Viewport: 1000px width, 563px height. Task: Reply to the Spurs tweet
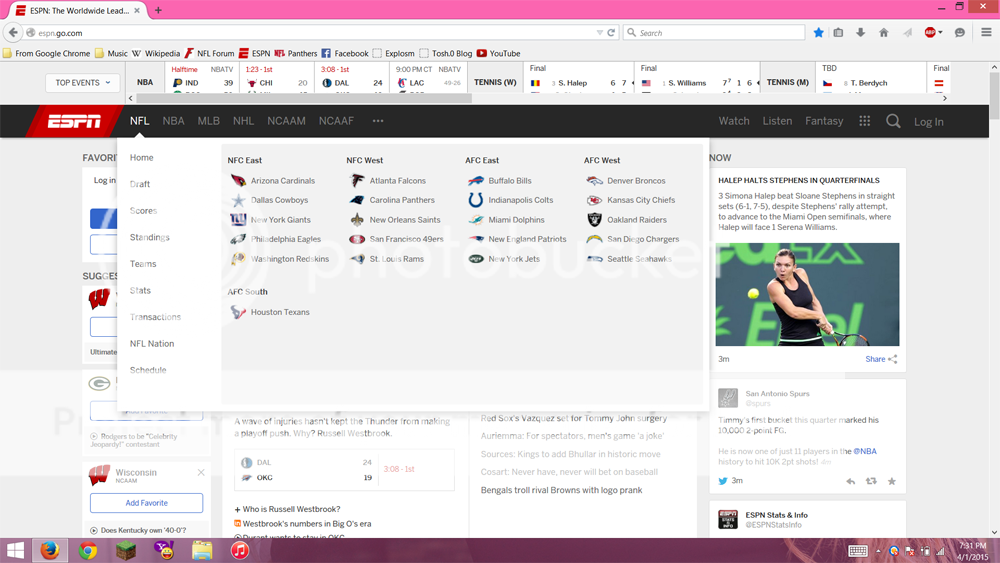click(x=851, y=481)
